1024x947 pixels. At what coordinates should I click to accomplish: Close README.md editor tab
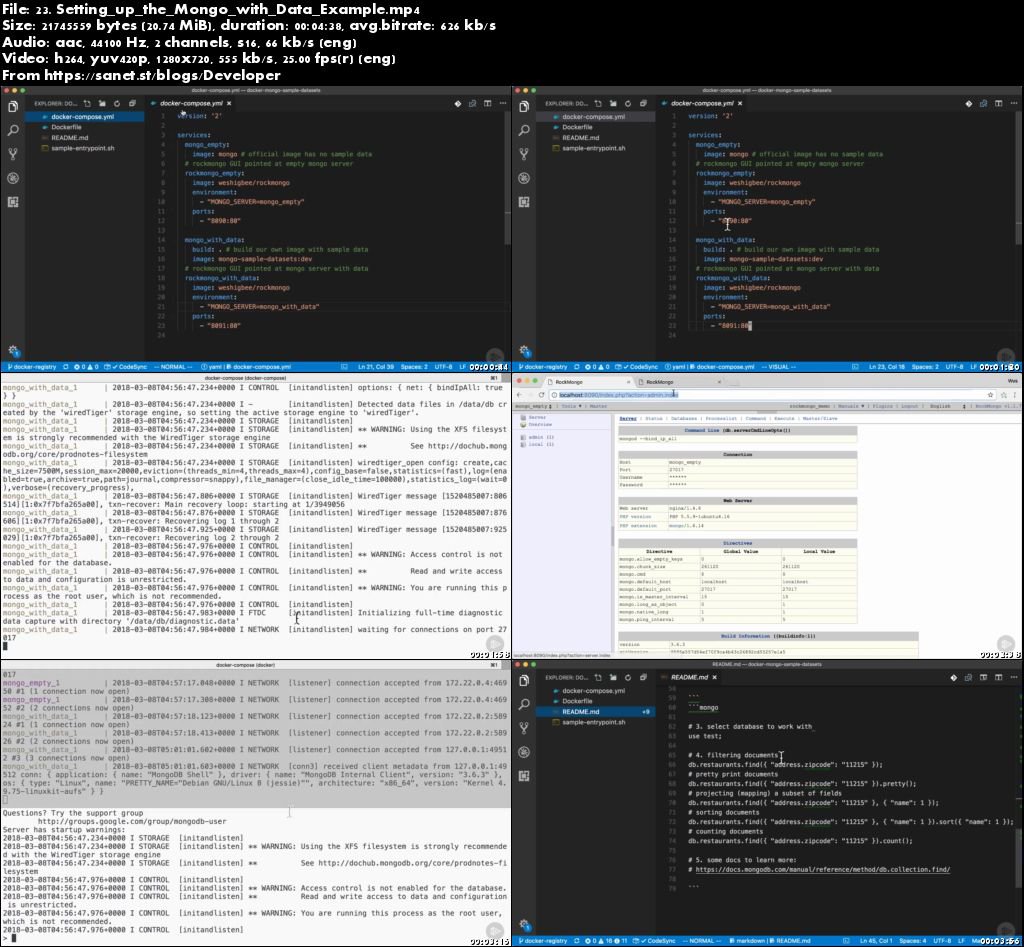pyautogui.click(x=714, y=677)
